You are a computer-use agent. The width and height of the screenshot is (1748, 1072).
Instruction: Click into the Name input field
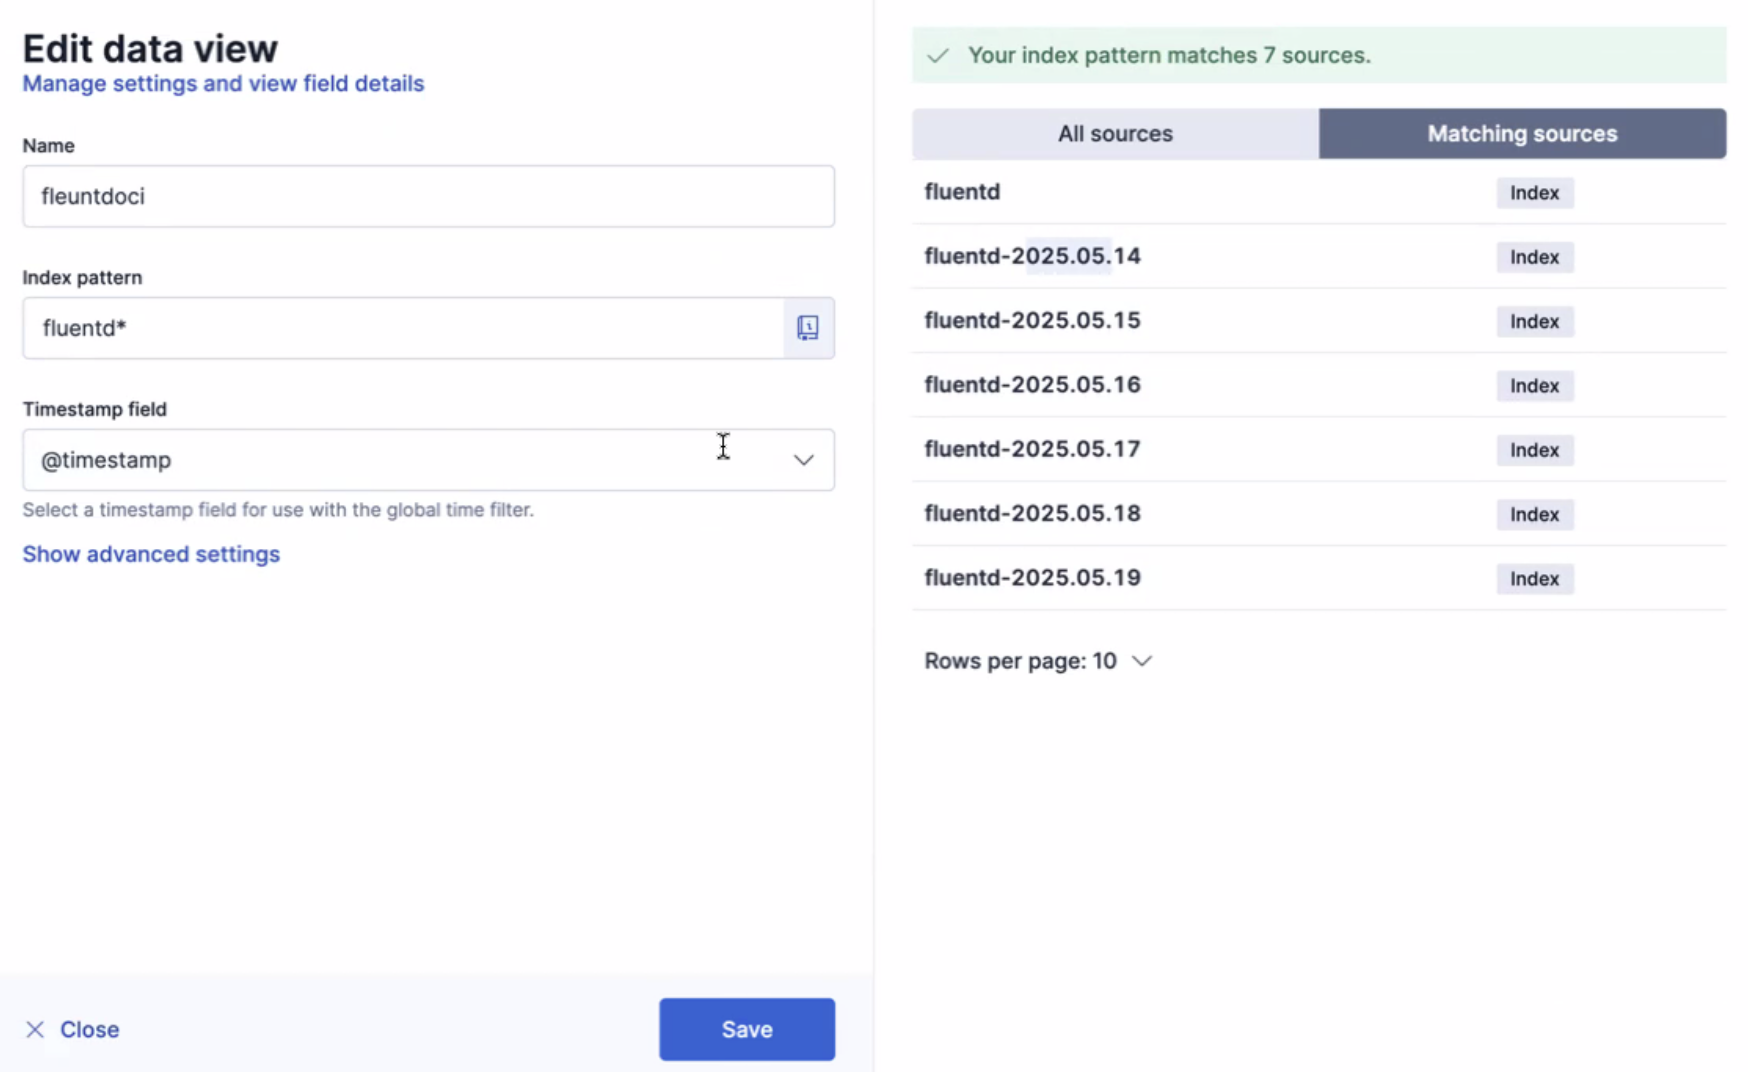(428, 196)
